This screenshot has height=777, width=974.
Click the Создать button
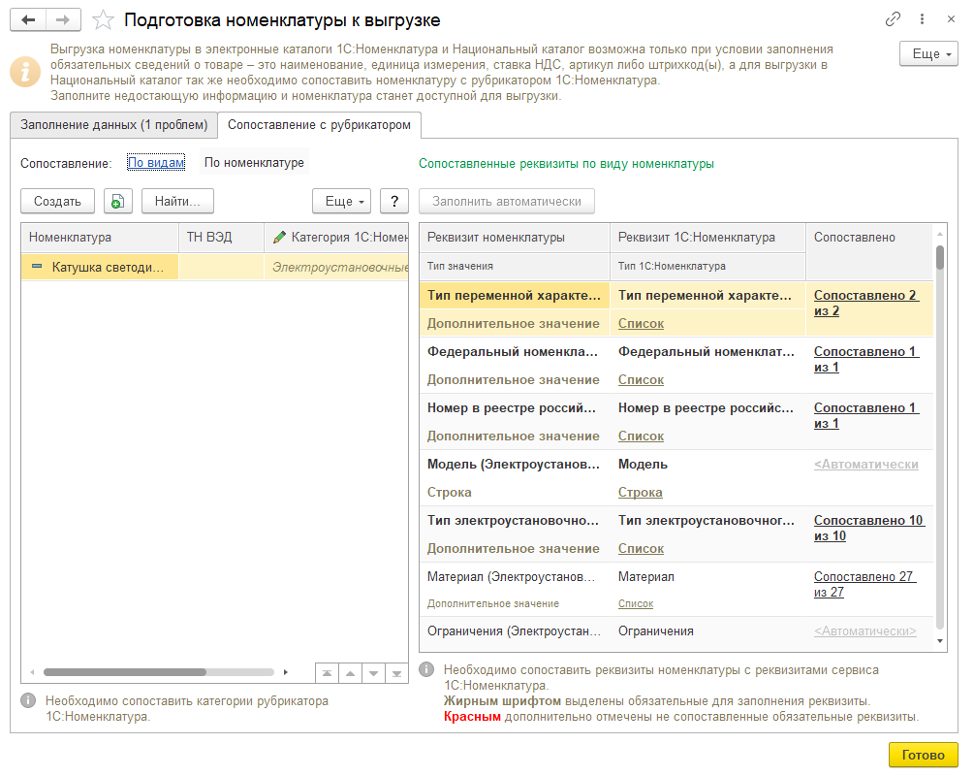pyautogui.click(x=57, y=201)
